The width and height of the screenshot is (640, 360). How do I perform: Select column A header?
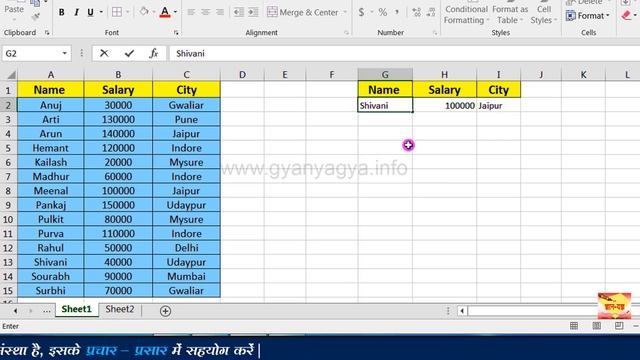click(51, 75)
